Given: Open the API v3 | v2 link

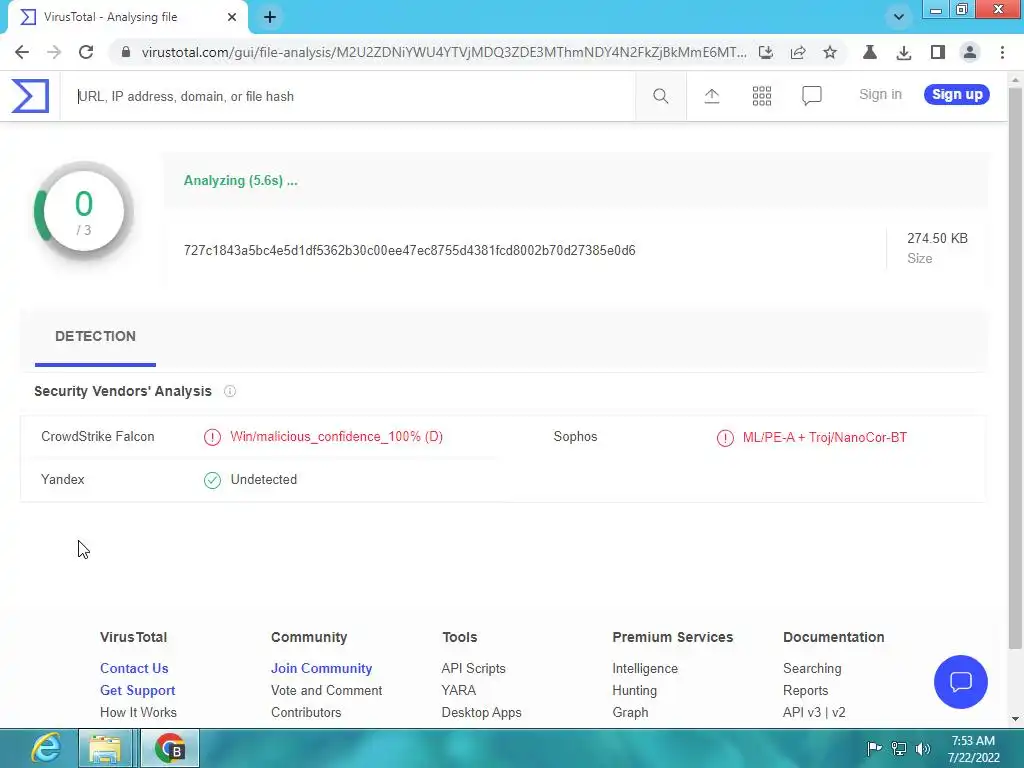Looking at the screenshot, I should 814,712.
